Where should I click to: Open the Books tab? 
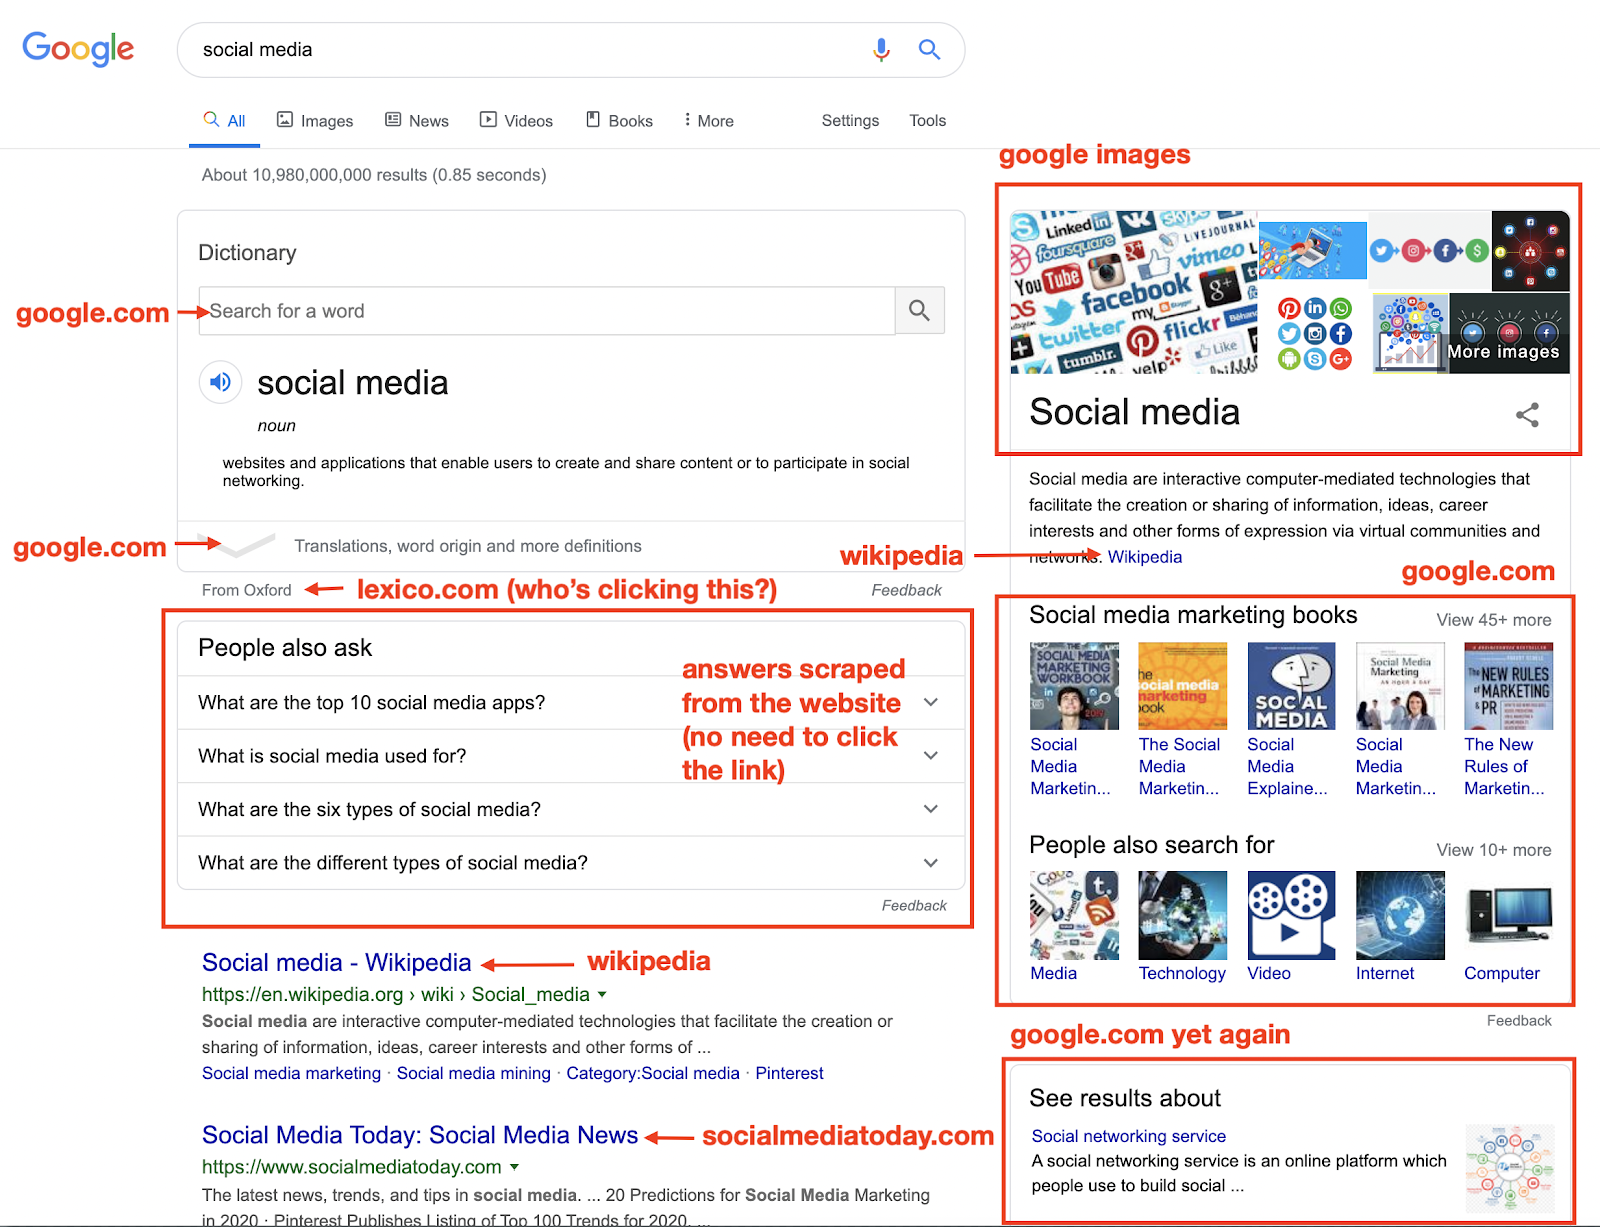(x=619, y=121)
